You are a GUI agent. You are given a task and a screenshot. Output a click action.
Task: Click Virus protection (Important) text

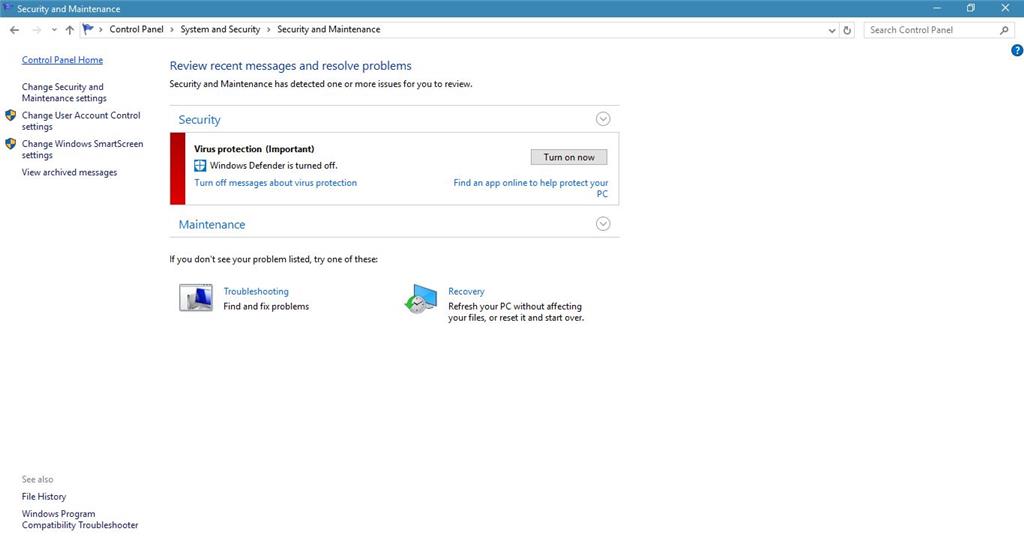point(254,149)
